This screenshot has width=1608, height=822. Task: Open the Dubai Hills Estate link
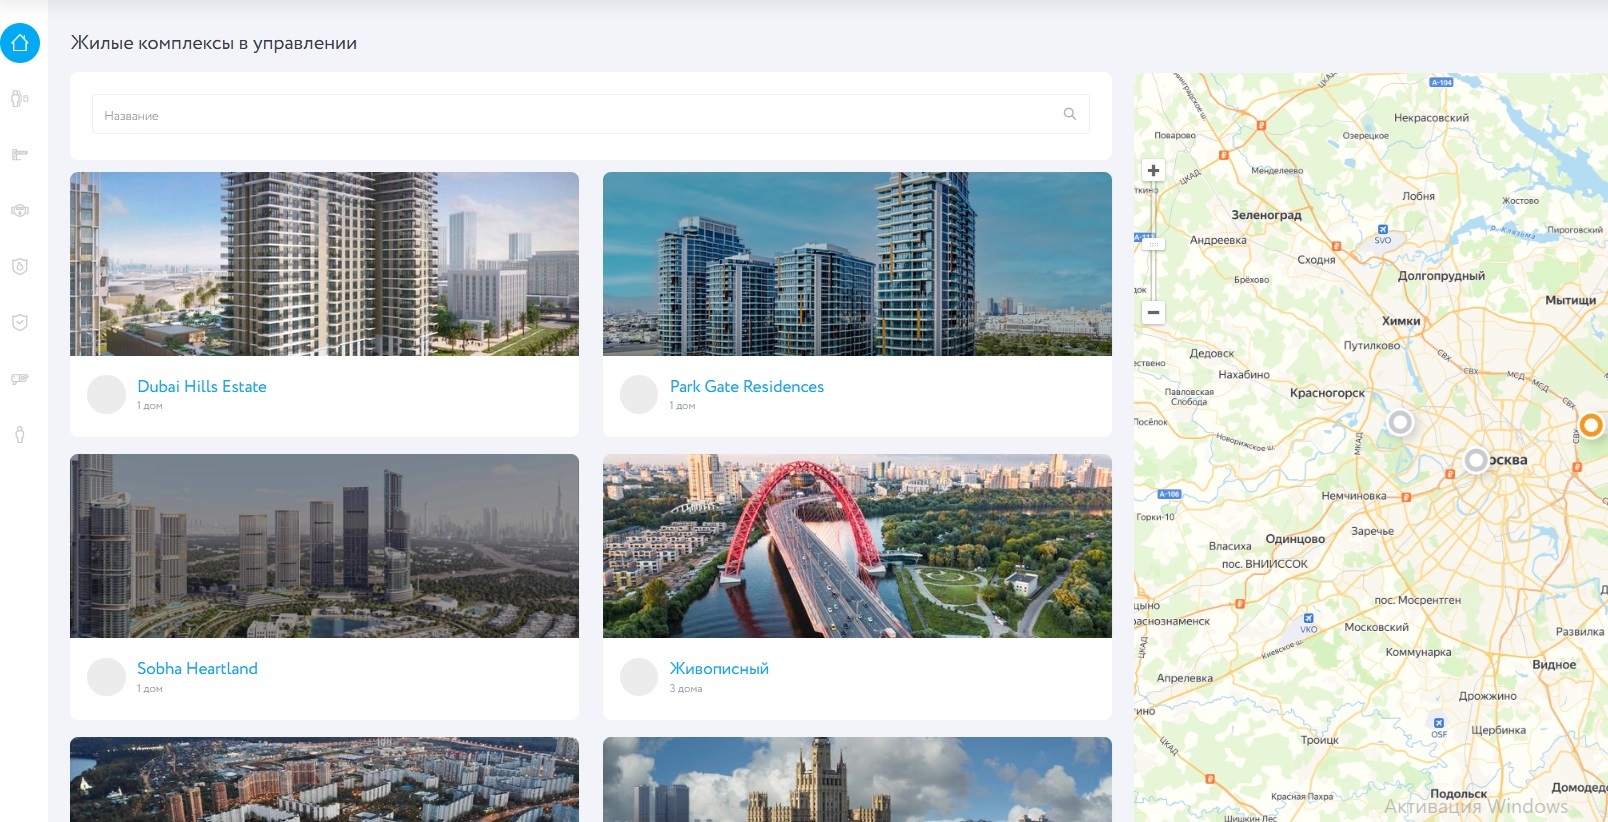(202, 386)
